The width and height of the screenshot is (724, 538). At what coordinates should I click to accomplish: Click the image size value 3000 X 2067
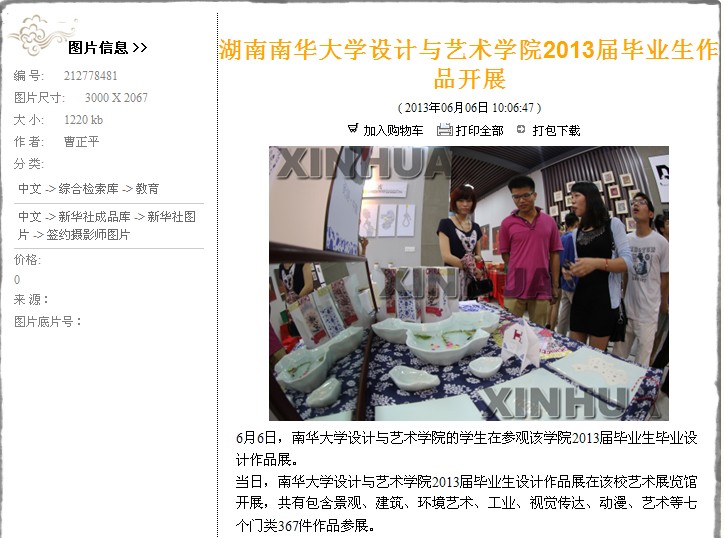pos(116,97)
